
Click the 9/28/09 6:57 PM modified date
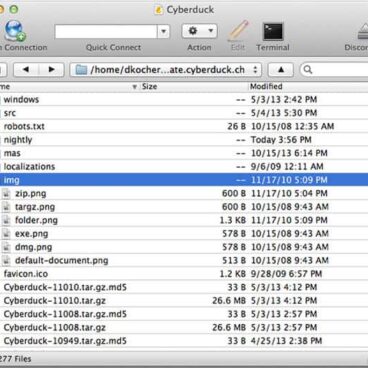click(286, 274)
